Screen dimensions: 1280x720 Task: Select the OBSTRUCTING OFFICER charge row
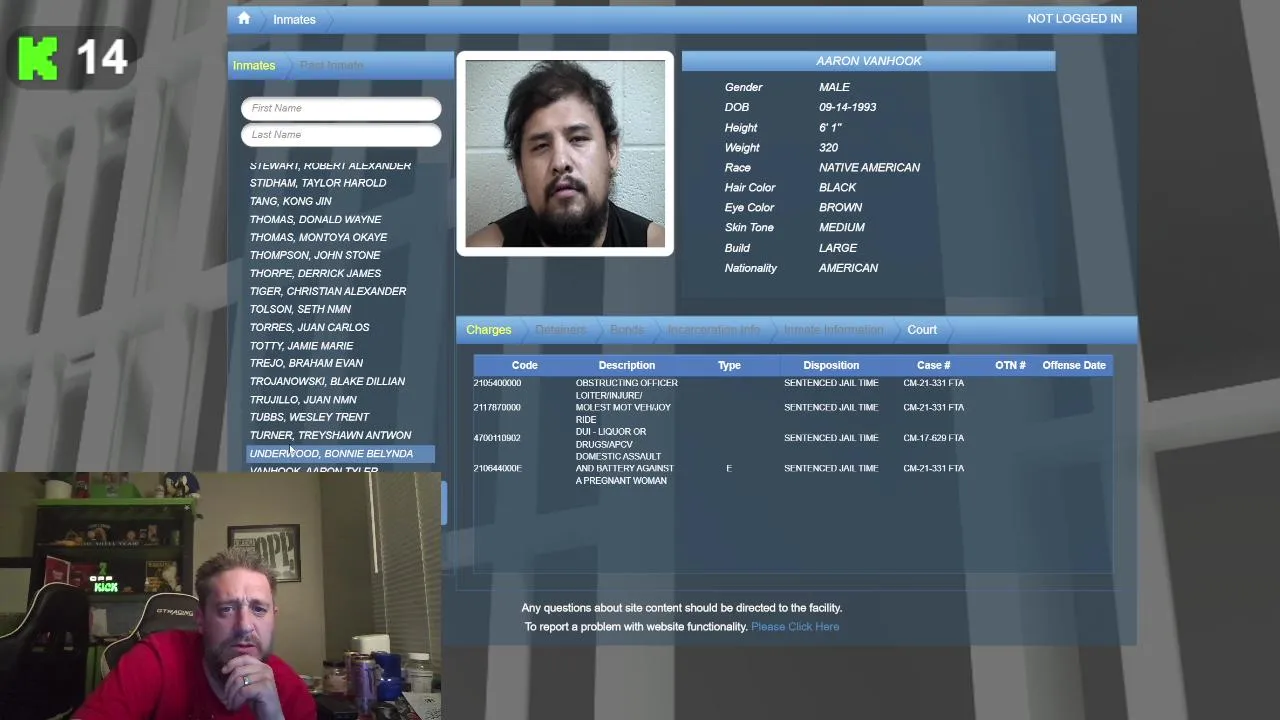pos(792,383)
